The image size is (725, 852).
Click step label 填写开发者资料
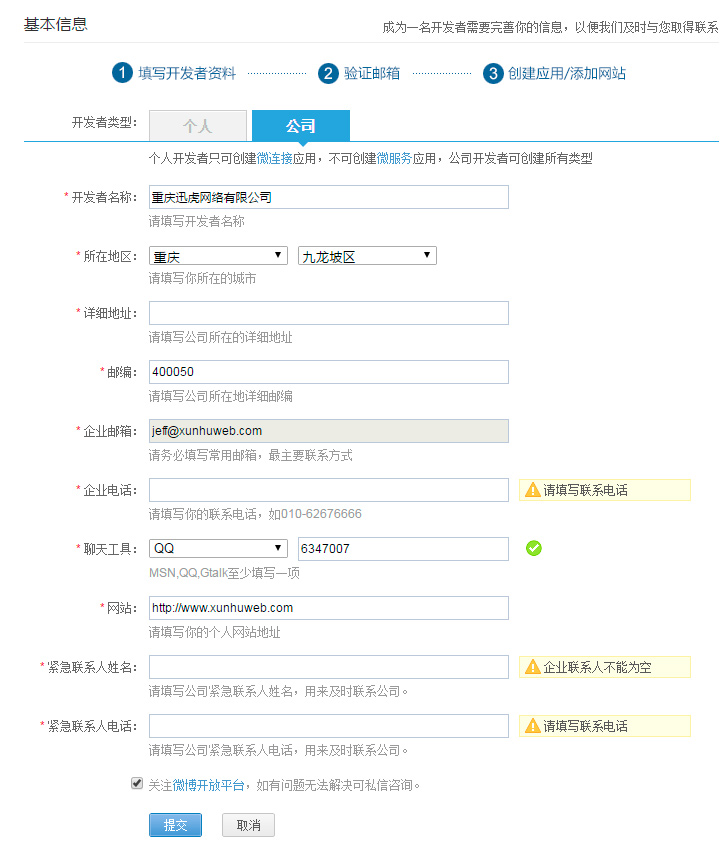[187, 73]
